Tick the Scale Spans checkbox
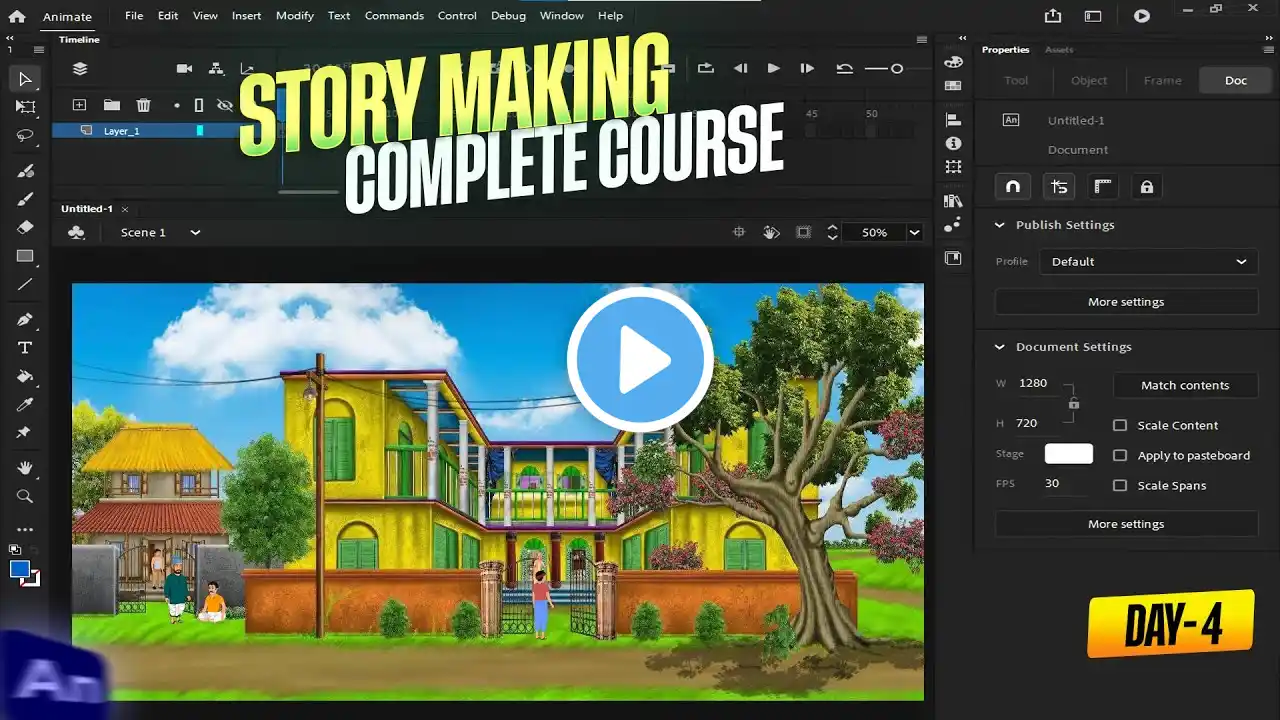Screen dimensions: 1280x720 click(1120, 485)
